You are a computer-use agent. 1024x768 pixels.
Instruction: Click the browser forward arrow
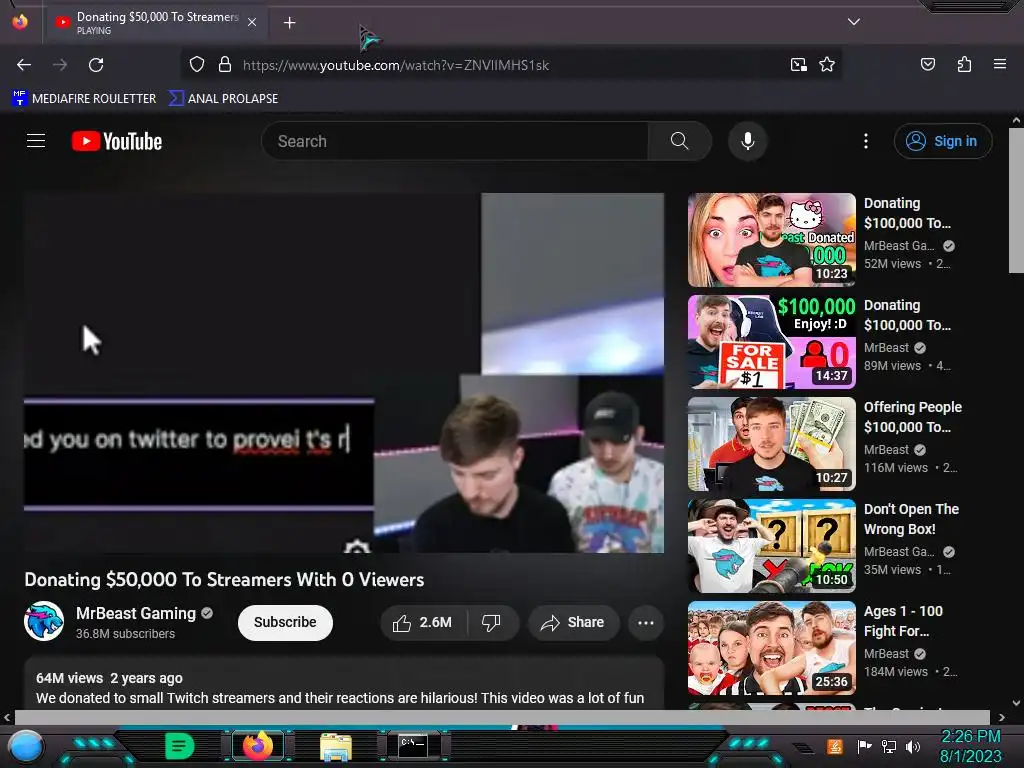pos(60,65)
